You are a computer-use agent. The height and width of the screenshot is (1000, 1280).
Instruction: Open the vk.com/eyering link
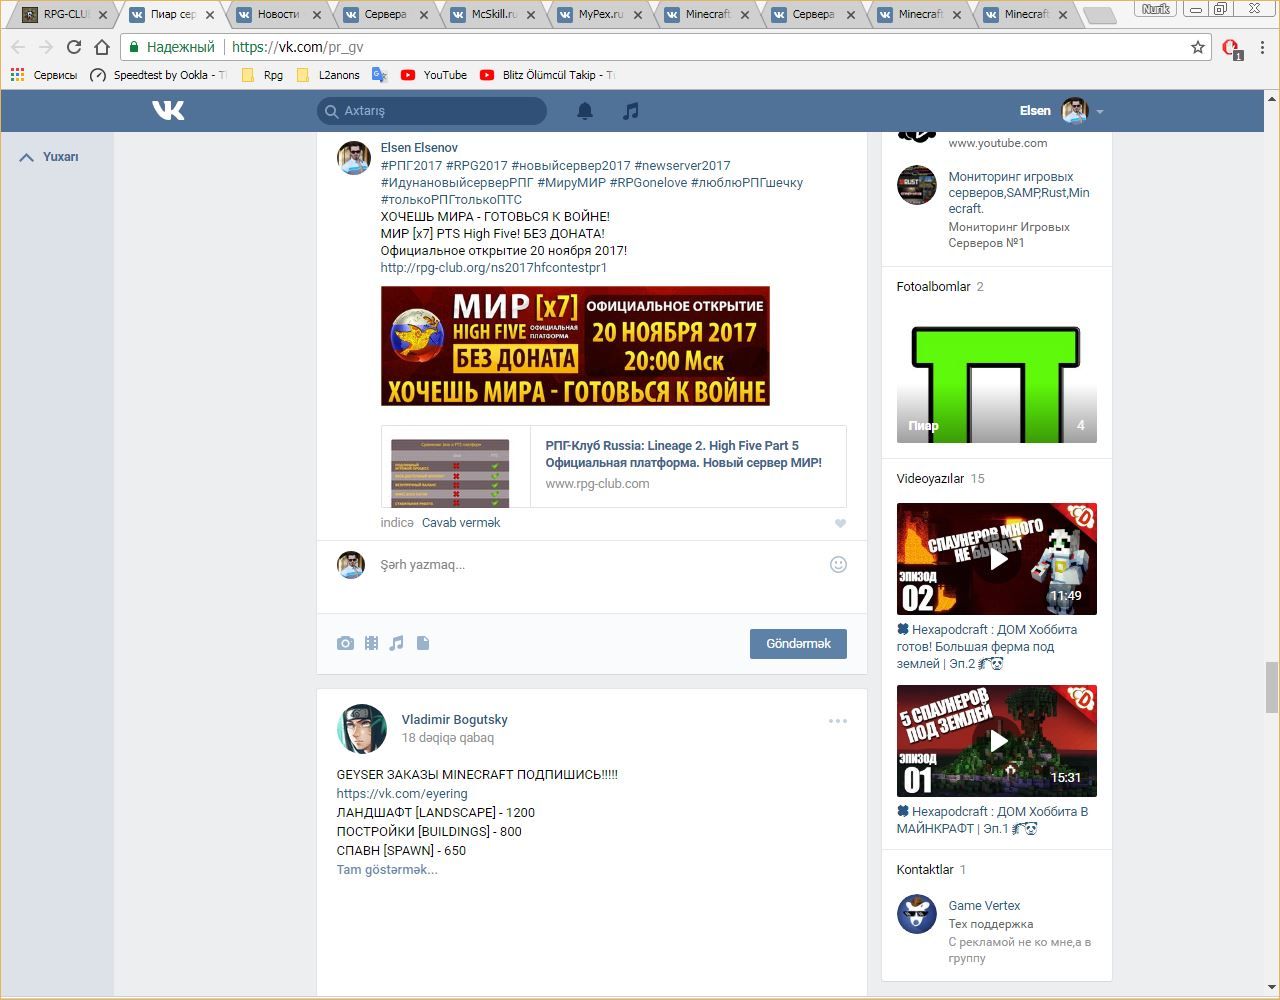[402, 794]
